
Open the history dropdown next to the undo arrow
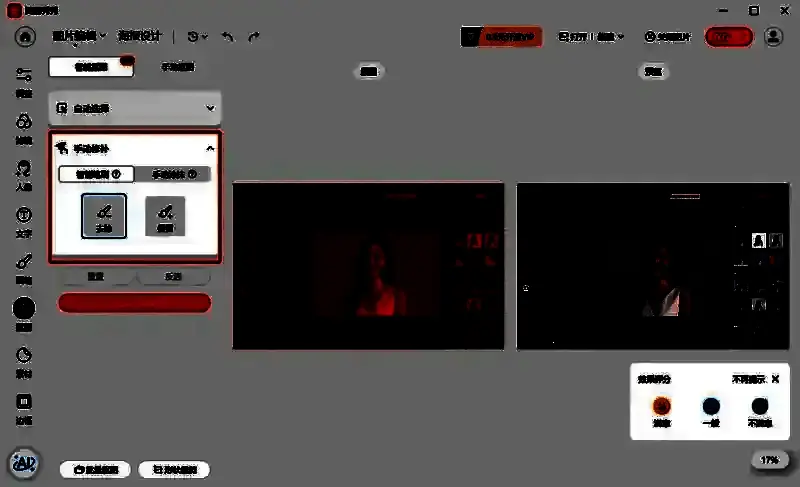[197, 37]
